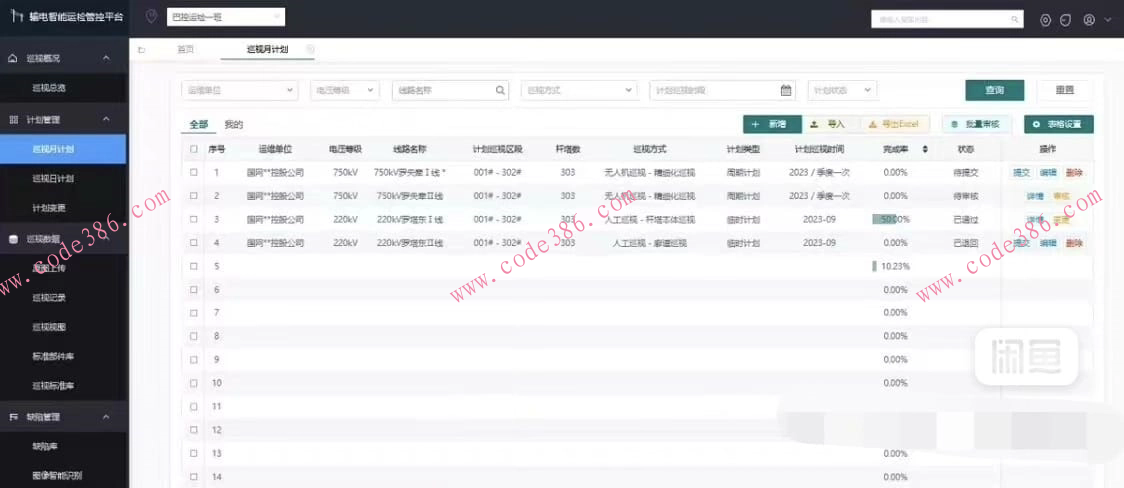
Task: Click the sidebar collapse icon left of 首页 tab
Action: [x=141, y=49]
